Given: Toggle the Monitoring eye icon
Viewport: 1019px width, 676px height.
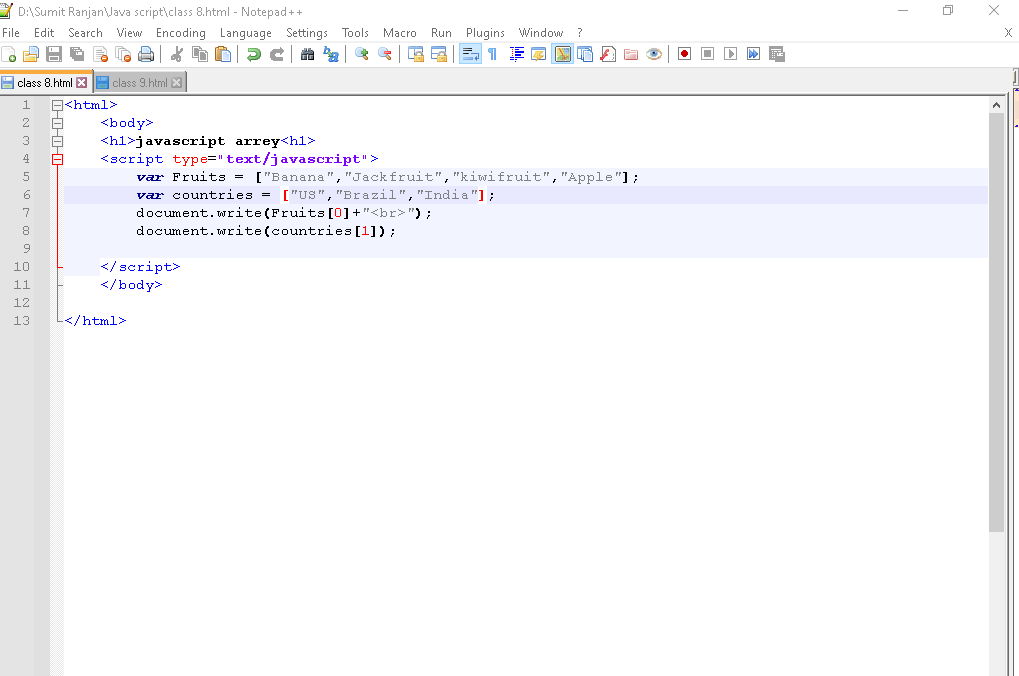Looking at the screenshot, I should coord(654,54).
